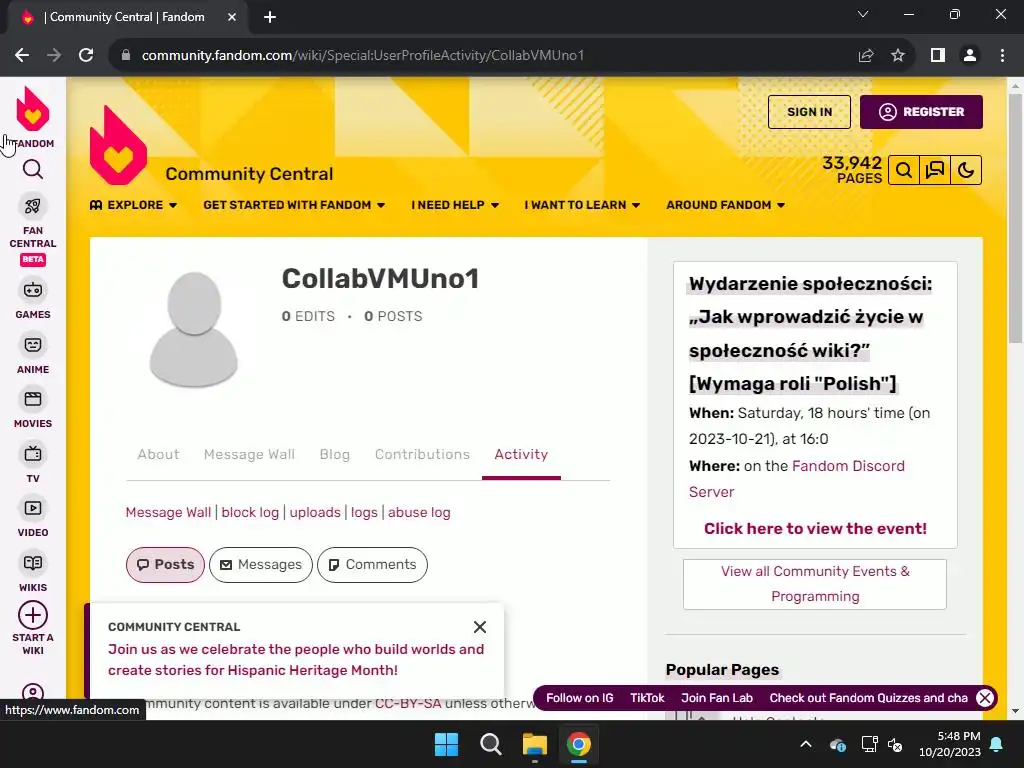Select the Comments activity filter

pyautogui.click(x=372, y=565)
